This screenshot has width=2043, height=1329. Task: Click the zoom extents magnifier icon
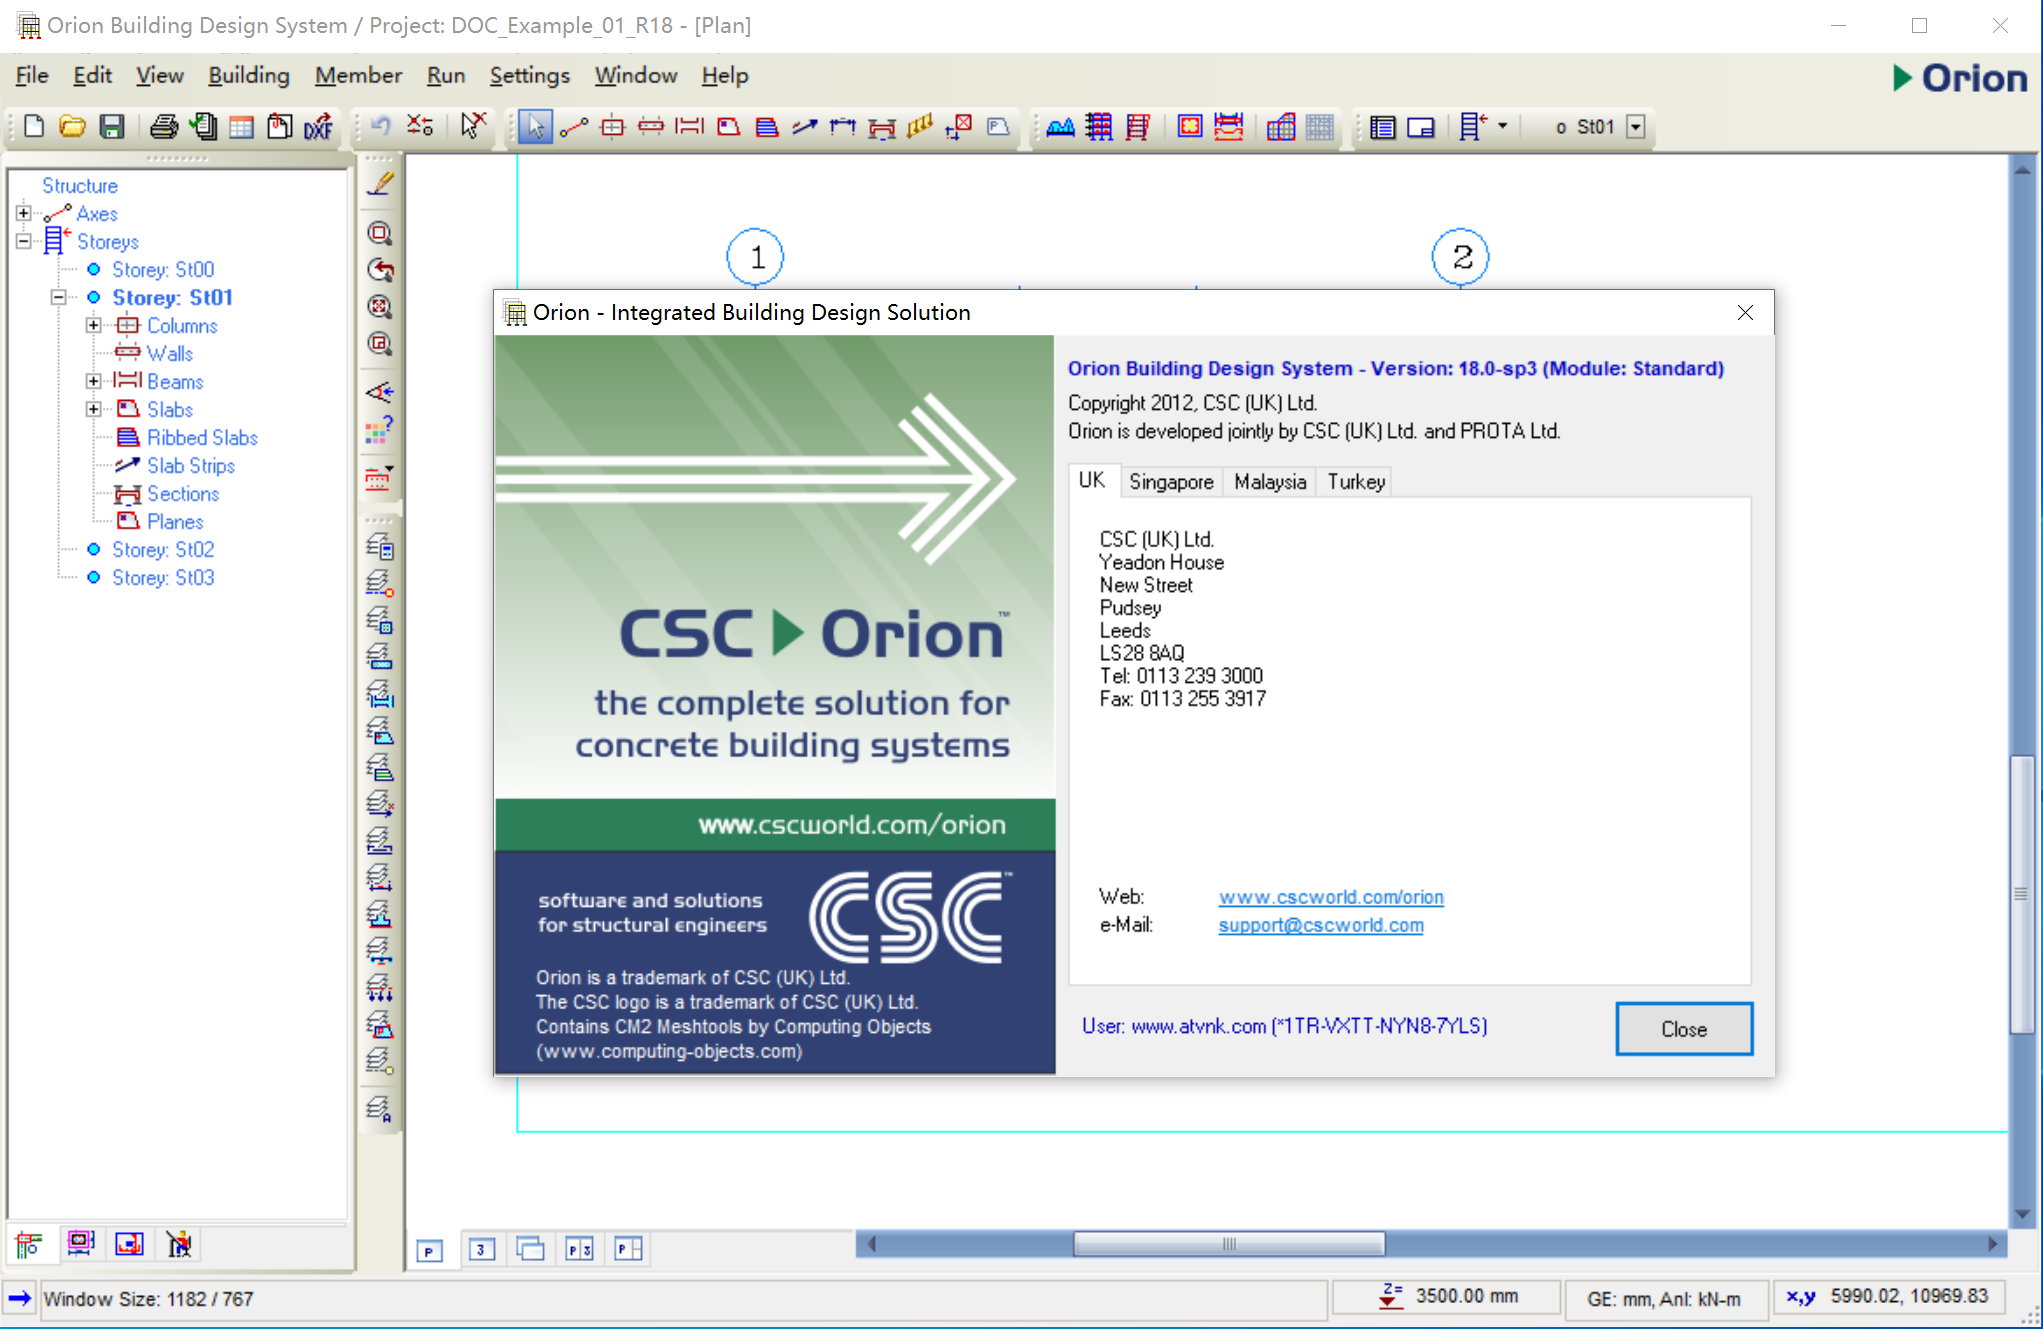tap(380, 307)
